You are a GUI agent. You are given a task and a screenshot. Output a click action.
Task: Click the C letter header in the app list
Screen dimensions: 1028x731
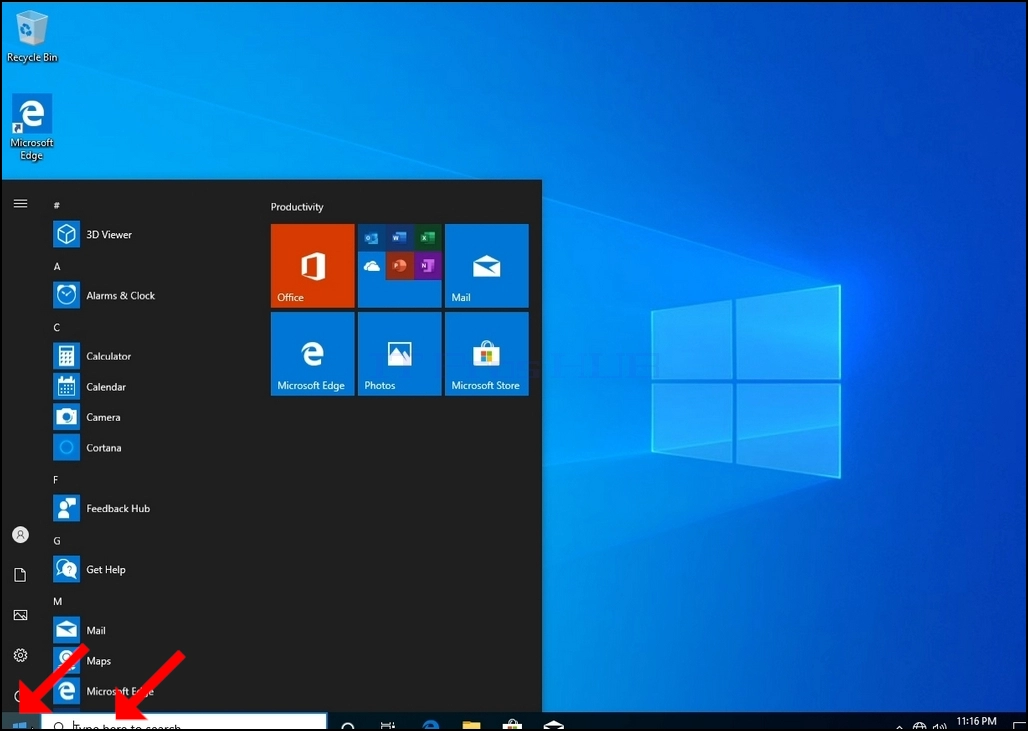(x=56, y=327)
